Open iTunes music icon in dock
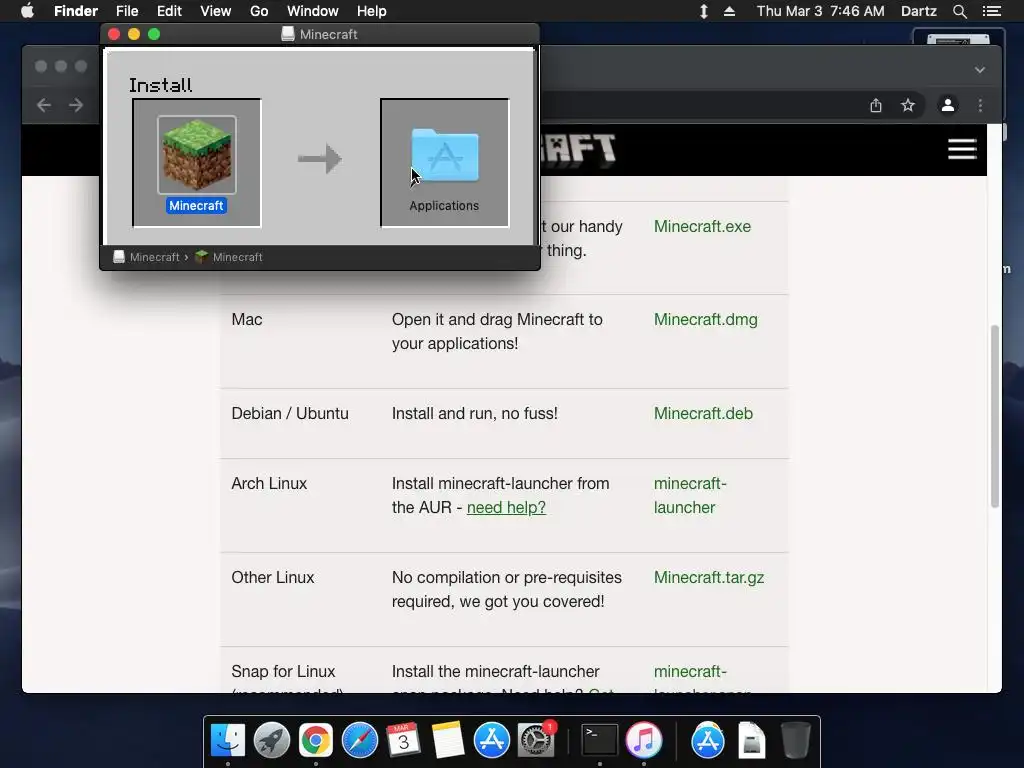Viewport: 1024px width, 768px height. 644,740
